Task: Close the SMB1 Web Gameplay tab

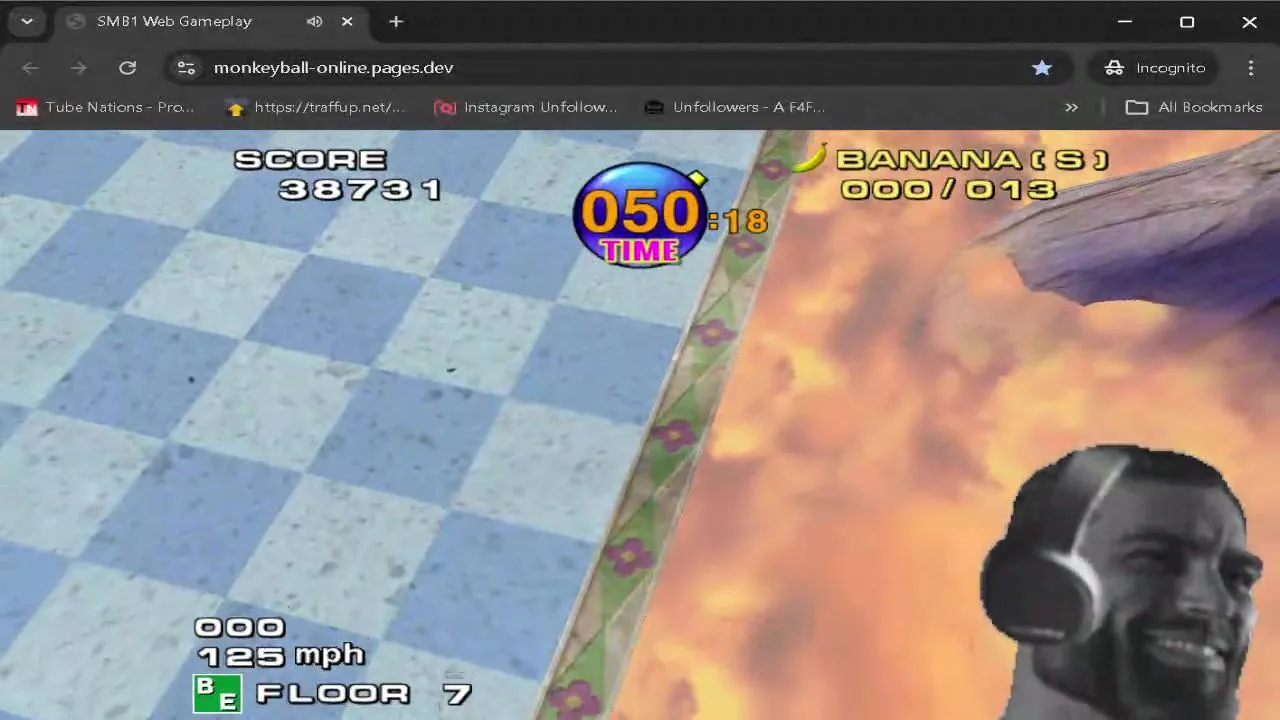Action: pyautogui.click(x=347, y=21)
